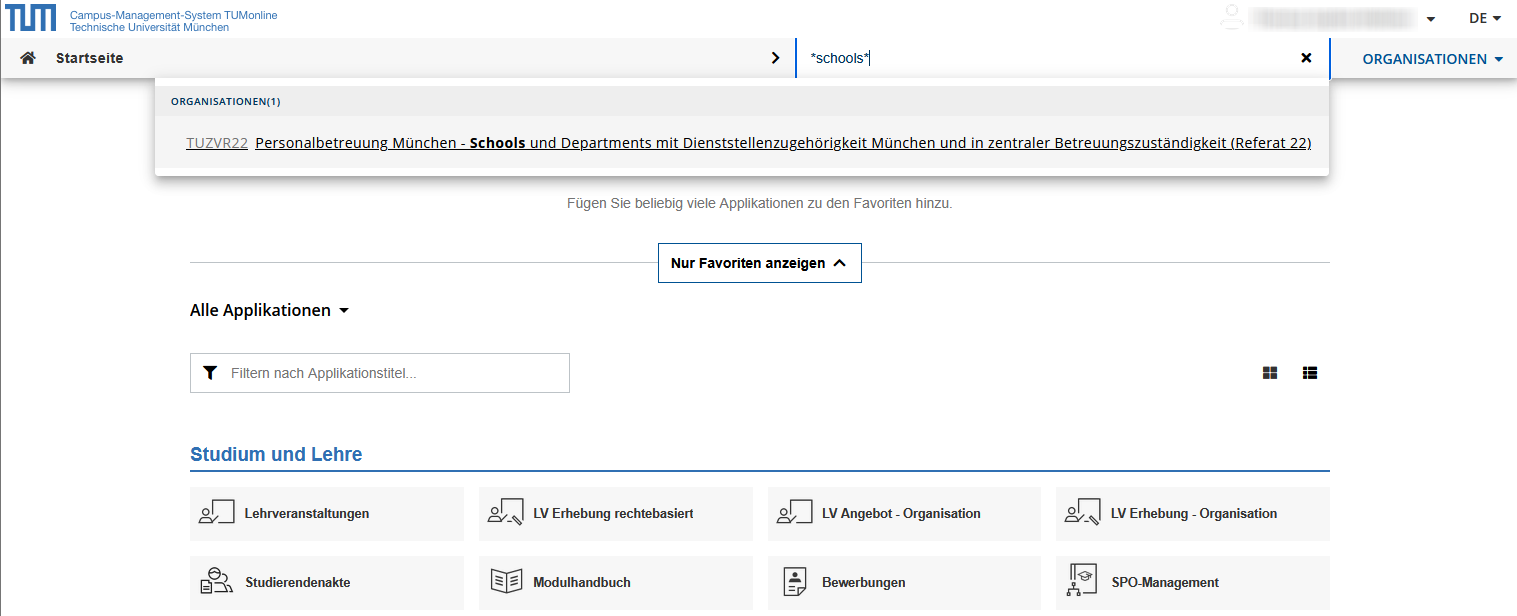
Task: Open the ORGANISATIONEN search scope dropdown
Action: 1432,59
